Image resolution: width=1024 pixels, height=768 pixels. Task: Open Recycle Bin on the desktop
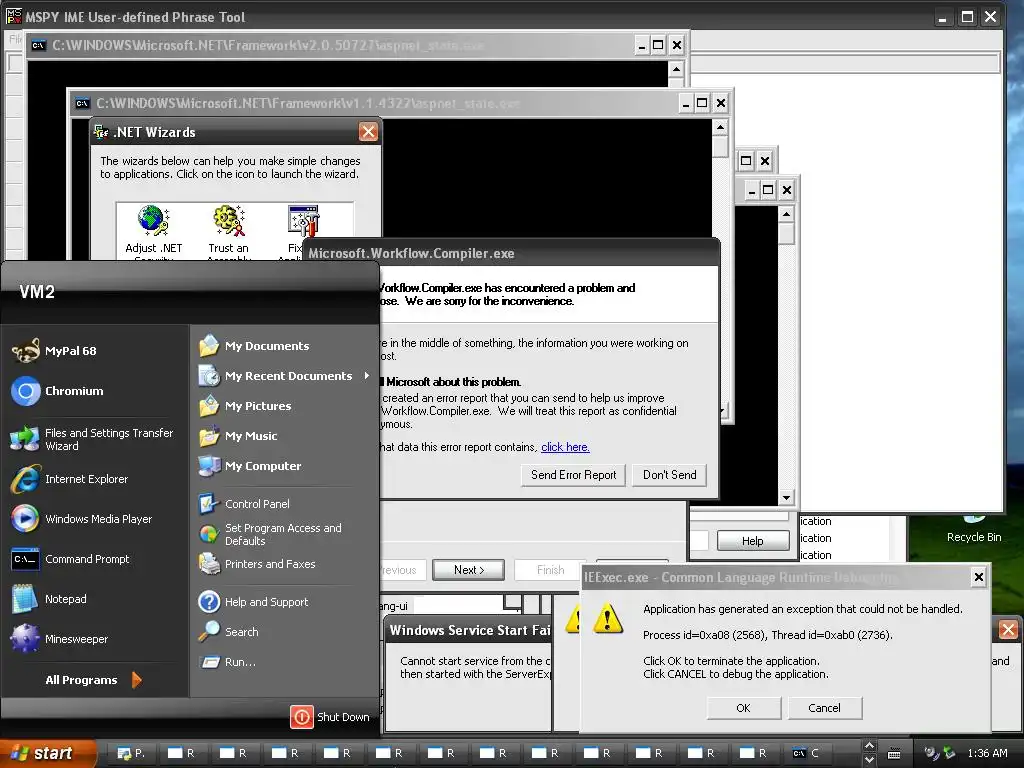974,529
